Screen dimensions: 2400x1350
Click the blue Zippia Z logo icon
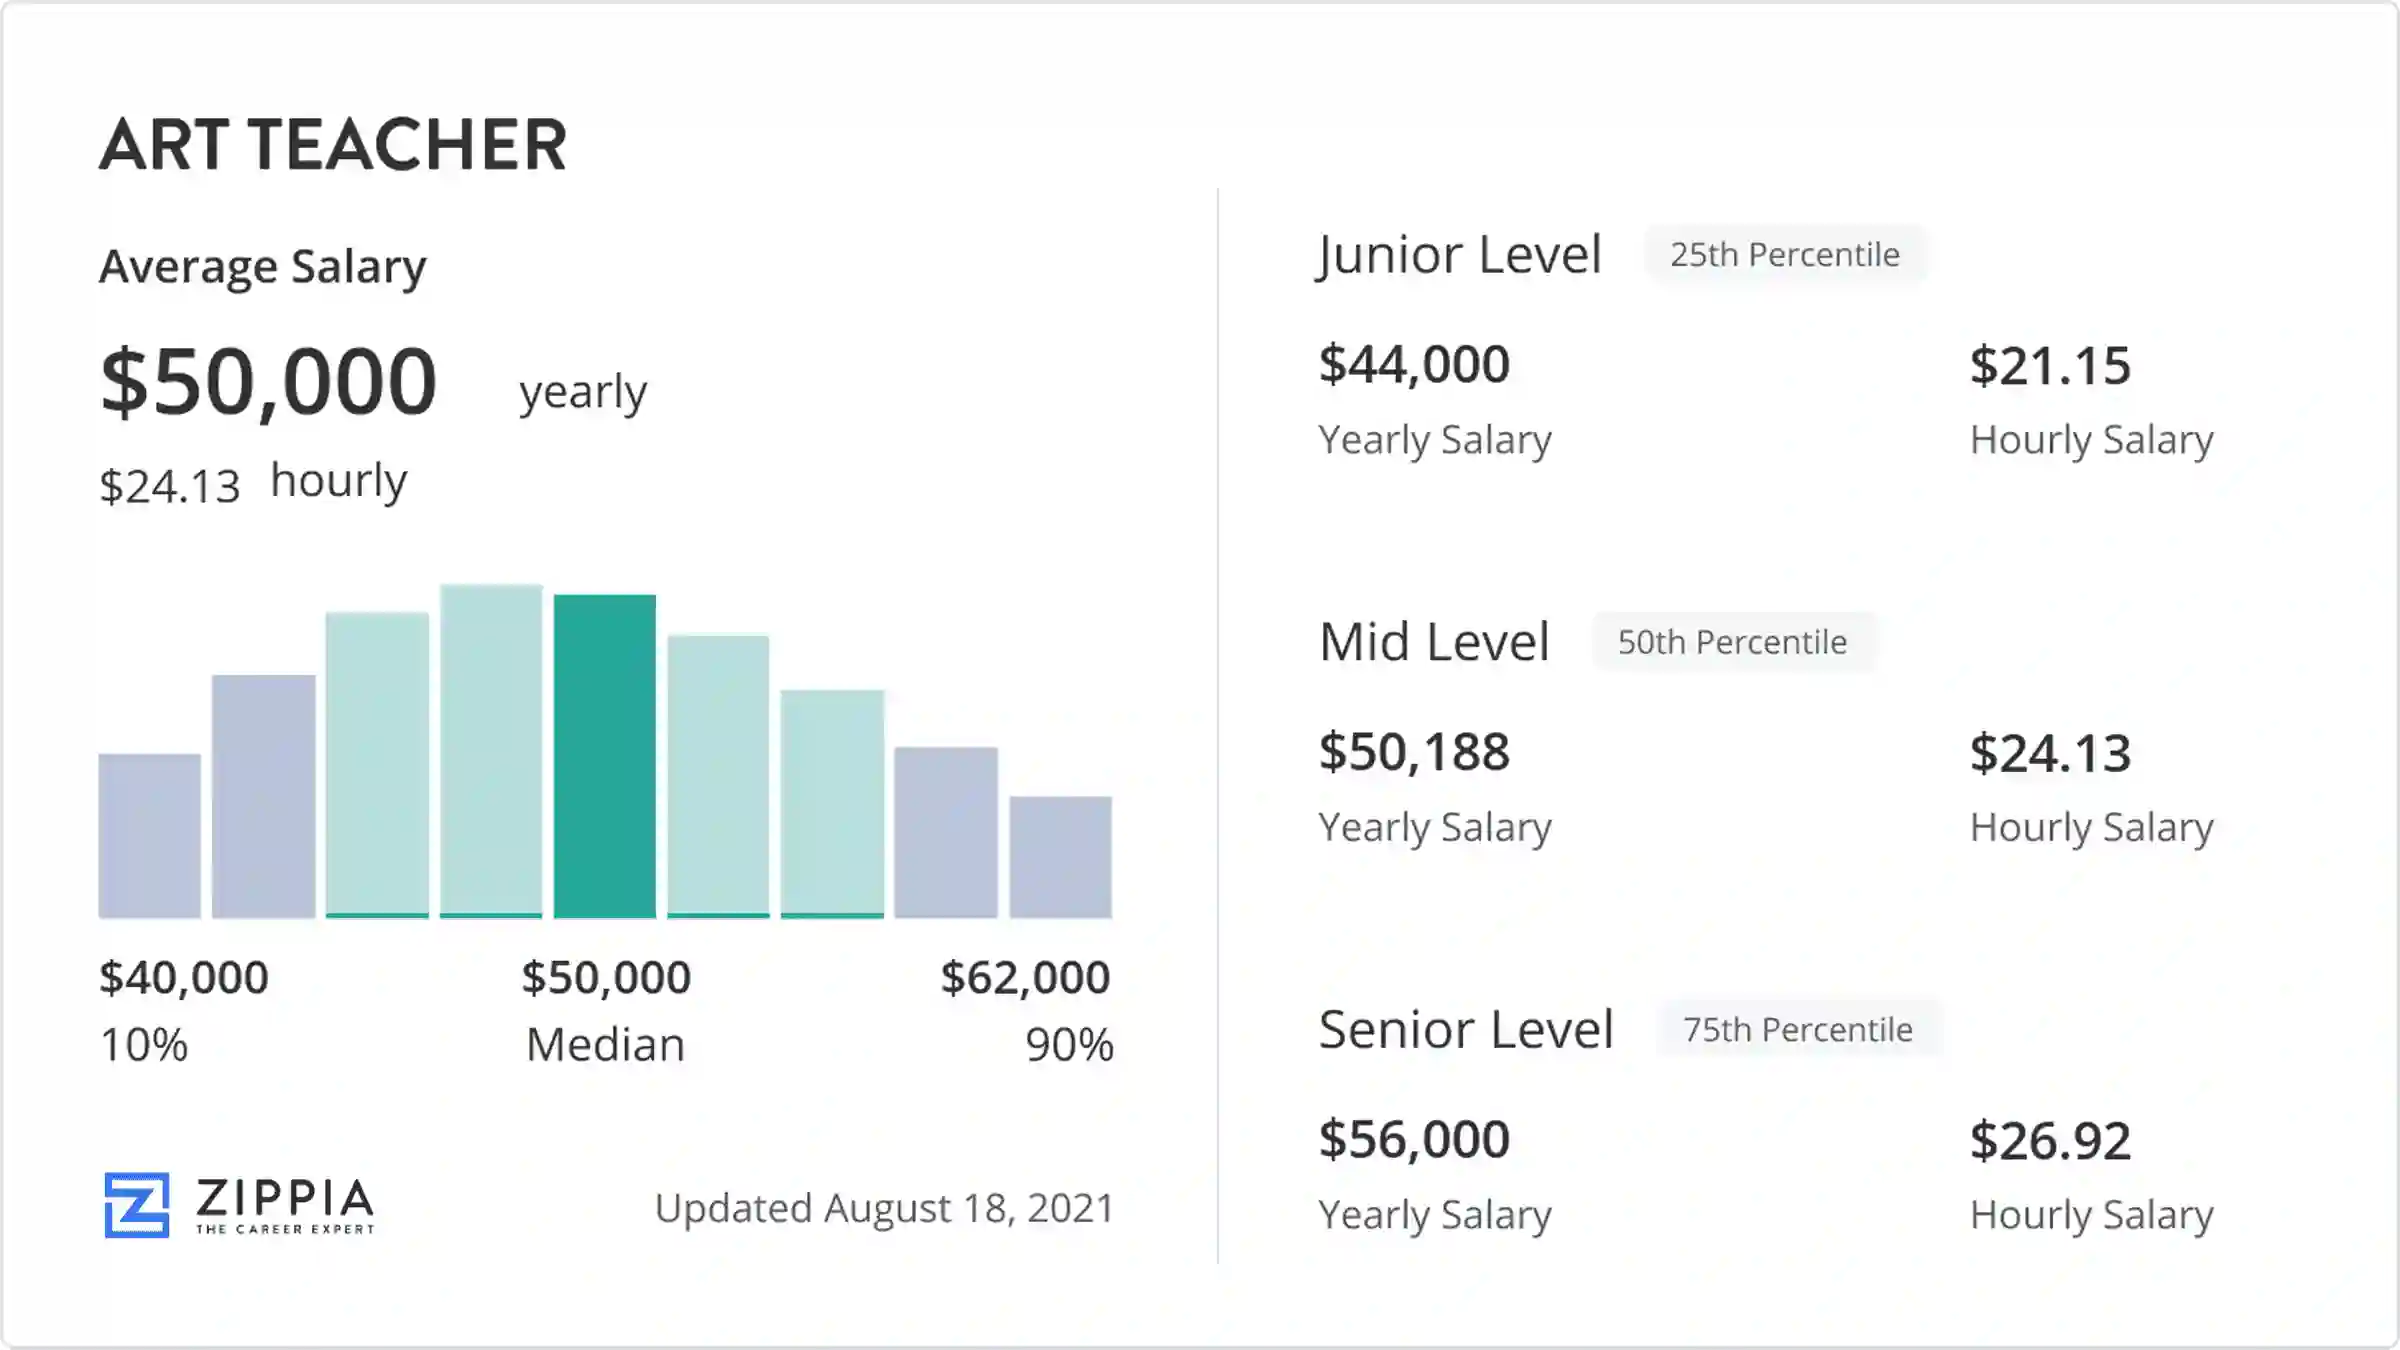(137, 1204)
